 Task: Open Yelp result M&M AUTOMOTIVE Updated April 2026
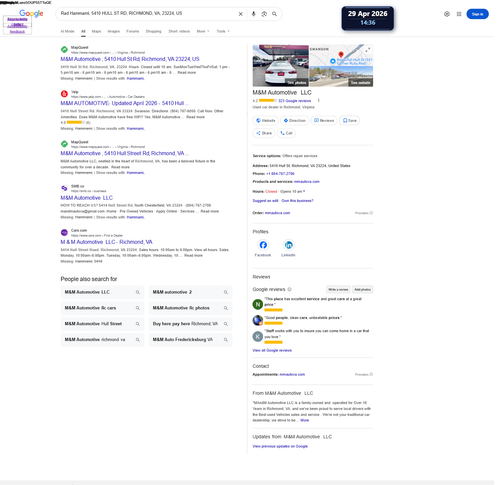click(124, 103)
